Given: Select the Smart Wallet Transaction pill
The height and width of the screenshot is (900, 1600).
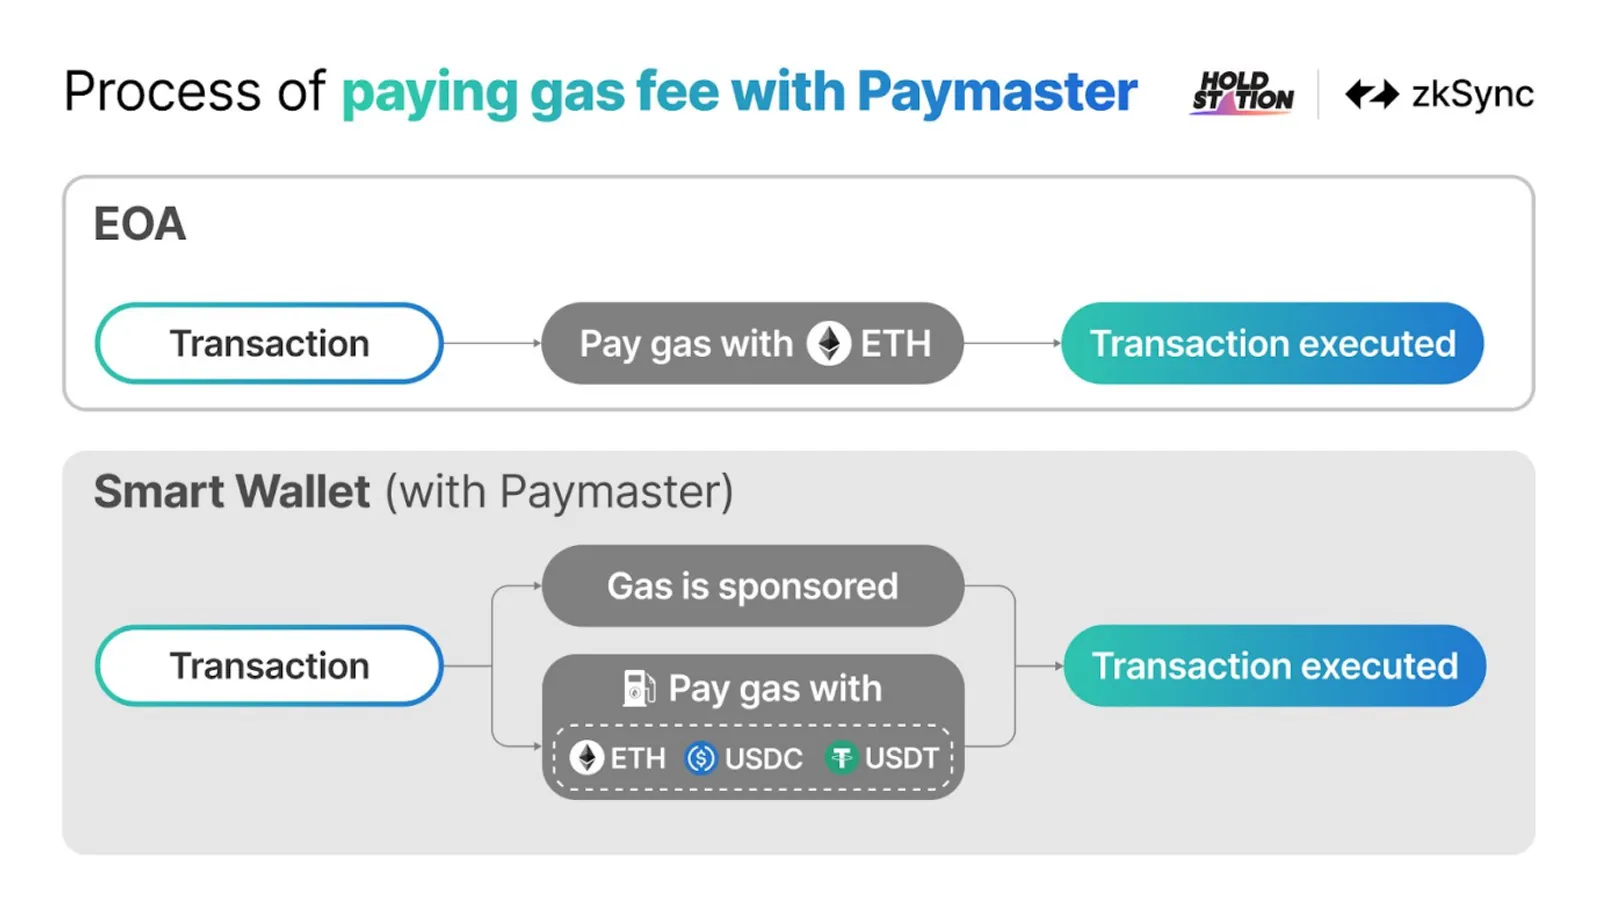Looking at the screenshot, I should pos(269,666).
